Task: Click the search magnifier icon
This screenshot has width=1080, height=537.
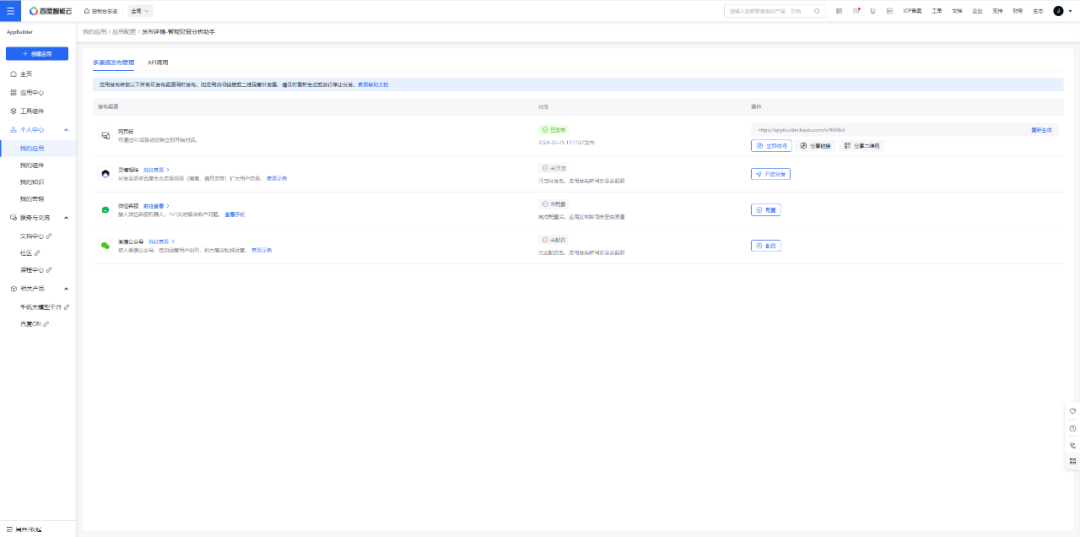Action: (x=817, y=11)
